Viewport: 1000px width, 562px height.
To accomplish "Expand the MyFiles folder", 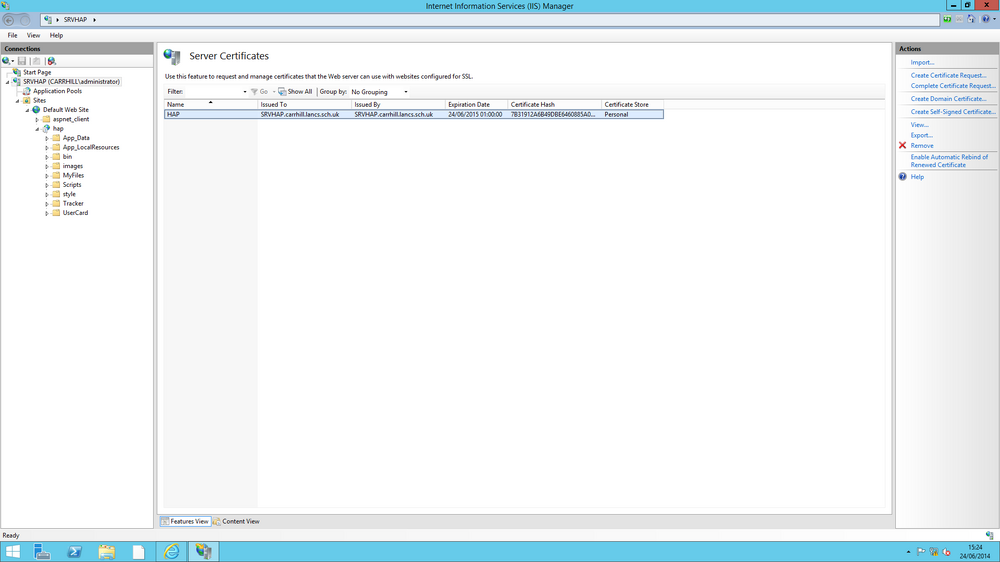I will pos(47,175).
